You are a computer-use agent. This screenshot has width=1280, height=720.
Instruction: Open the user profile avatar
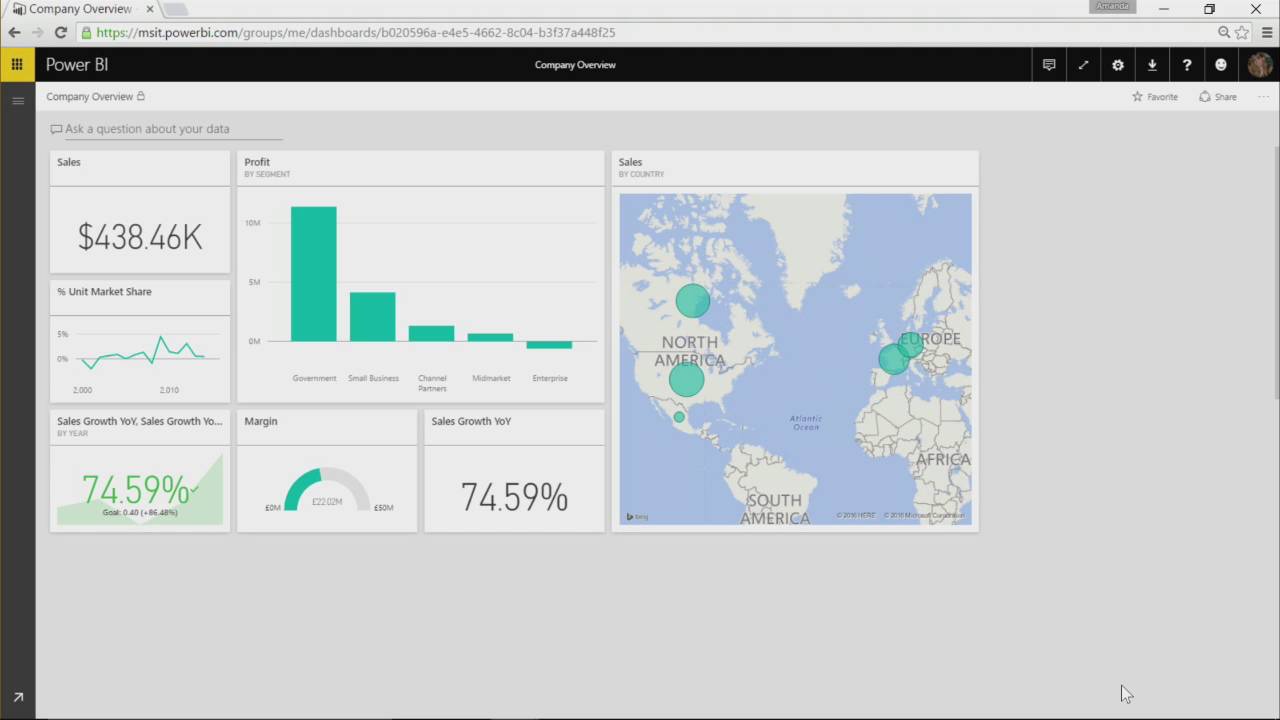tap(1259, 65)
